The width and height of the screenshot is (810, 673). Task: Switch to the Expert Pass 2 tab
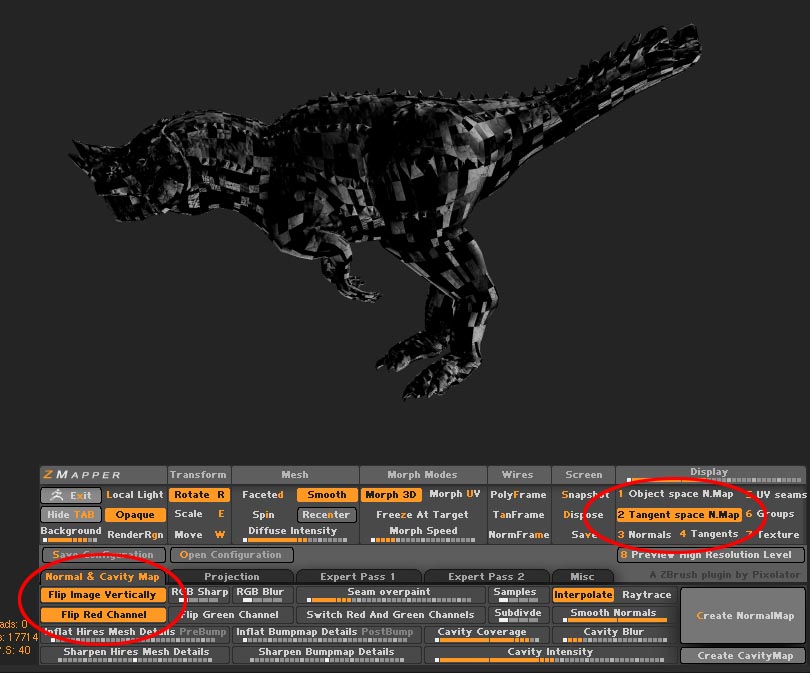486,576
